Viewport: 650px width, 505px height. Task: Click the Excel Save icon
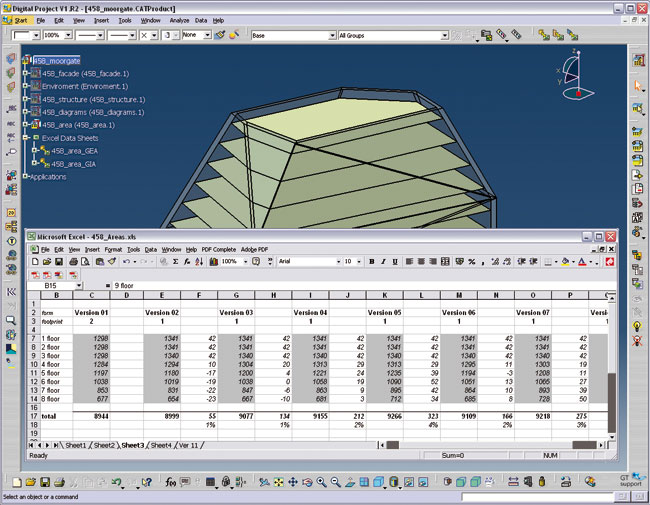click(61, 261)
